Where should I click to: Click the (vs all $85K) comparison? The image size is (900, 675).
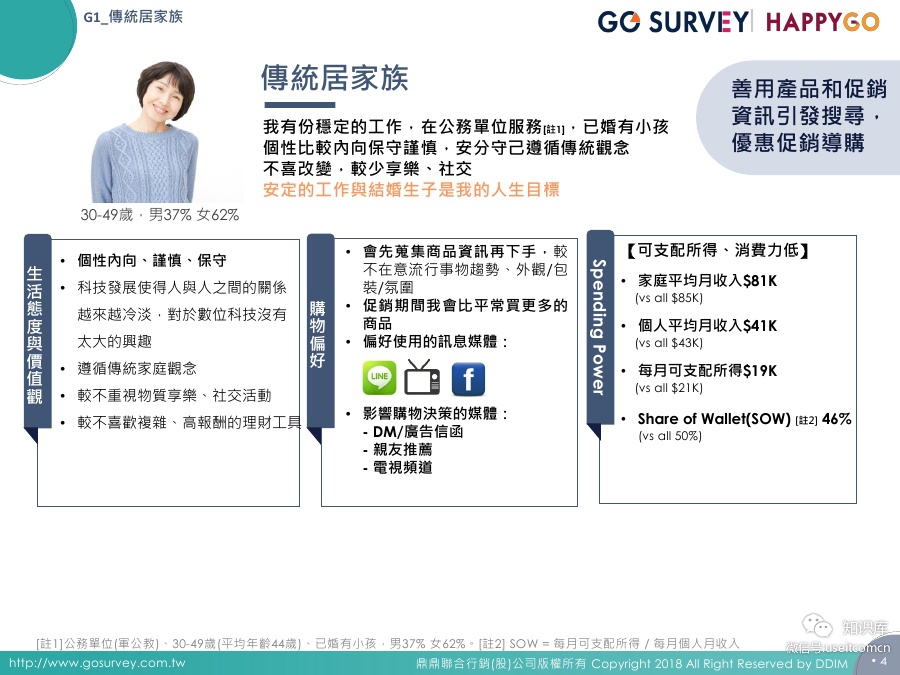click(x=669, y=298)
